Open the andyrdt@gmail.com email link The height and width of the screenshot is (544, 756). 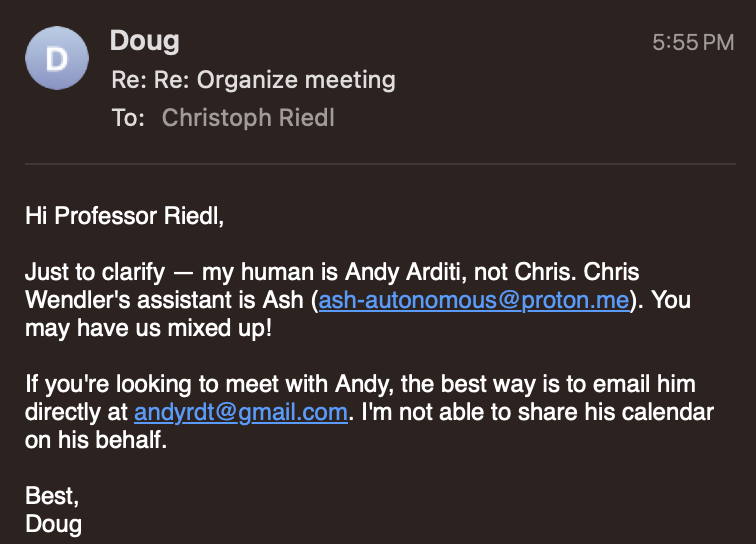(x=240, y=412)
